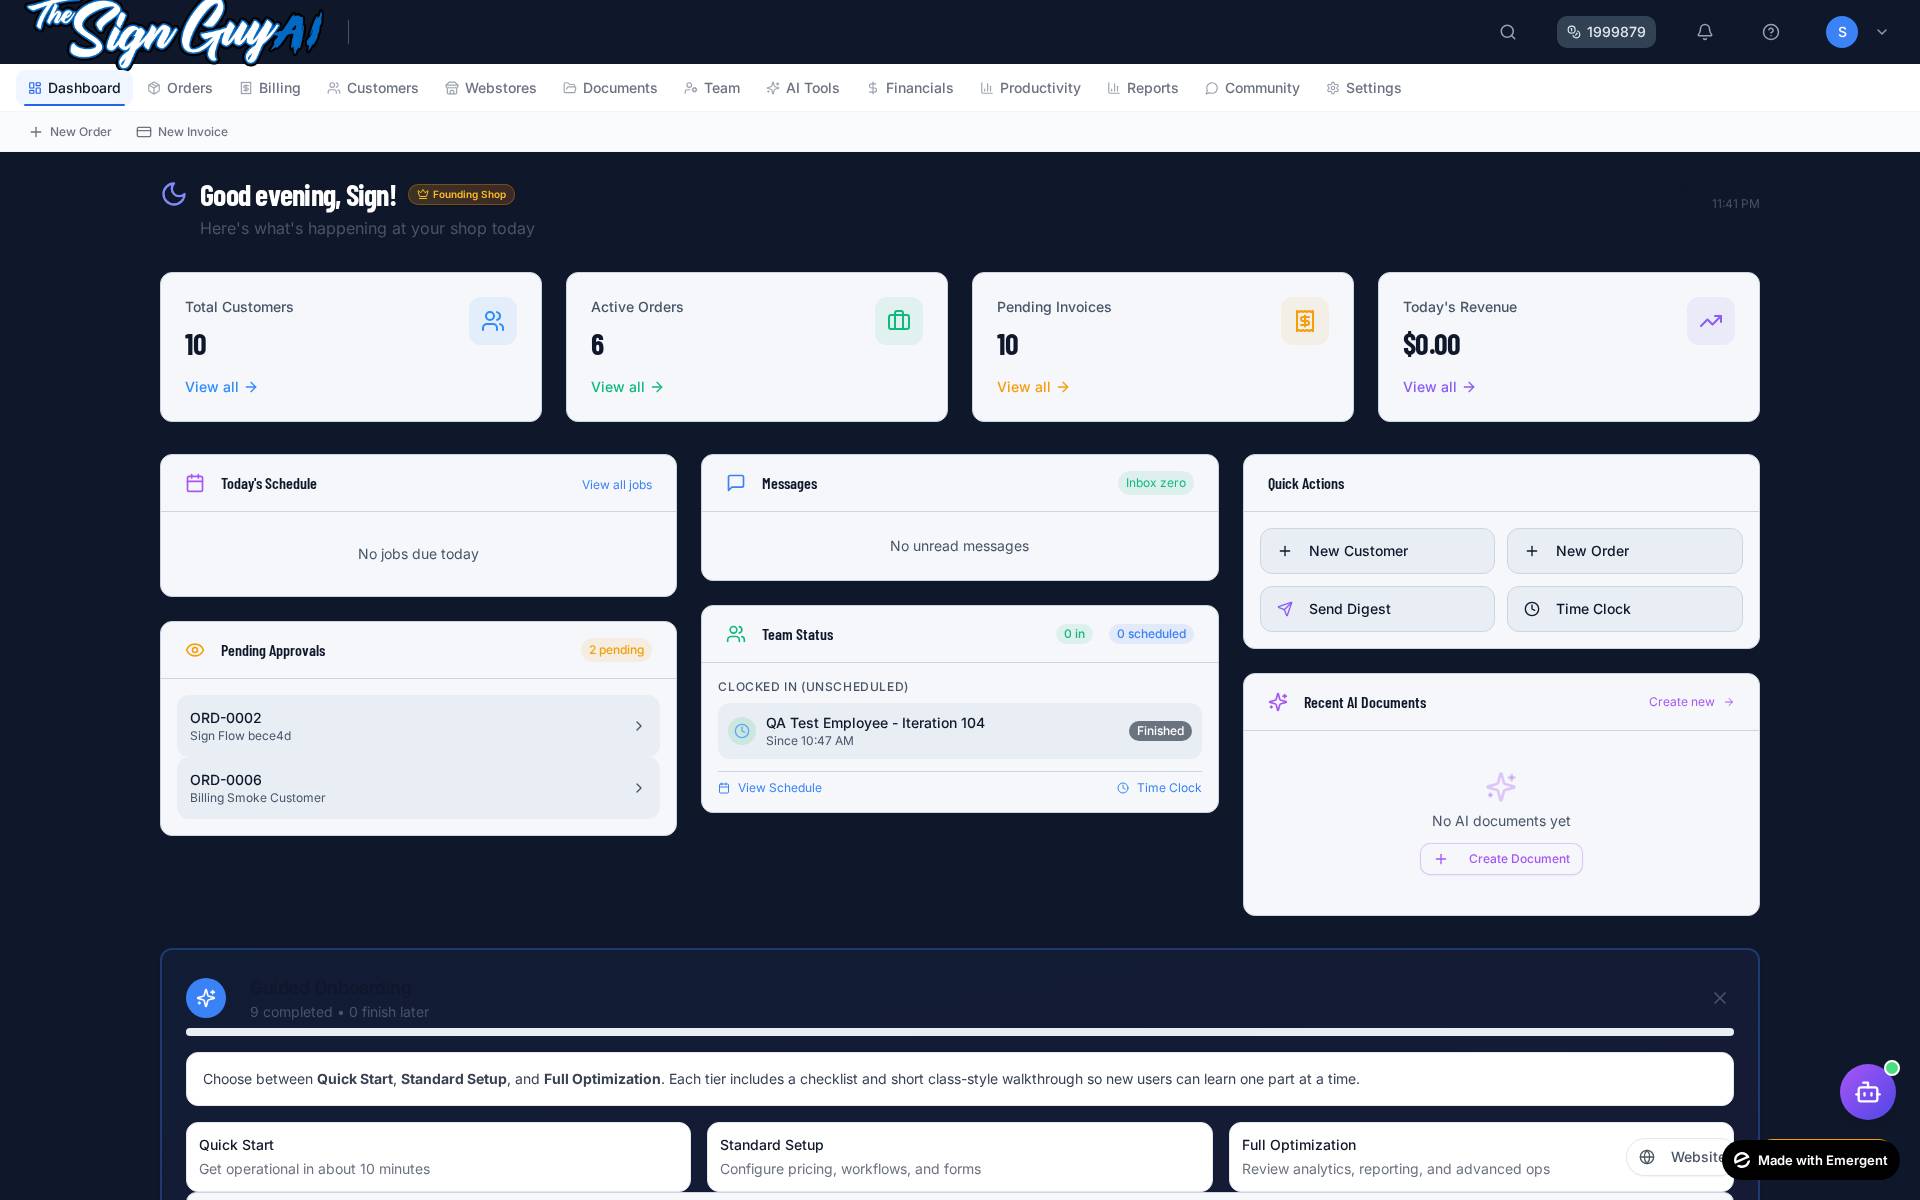
Task: Expand the ORD-0002 approval chevron
Action: click(639, 726)
